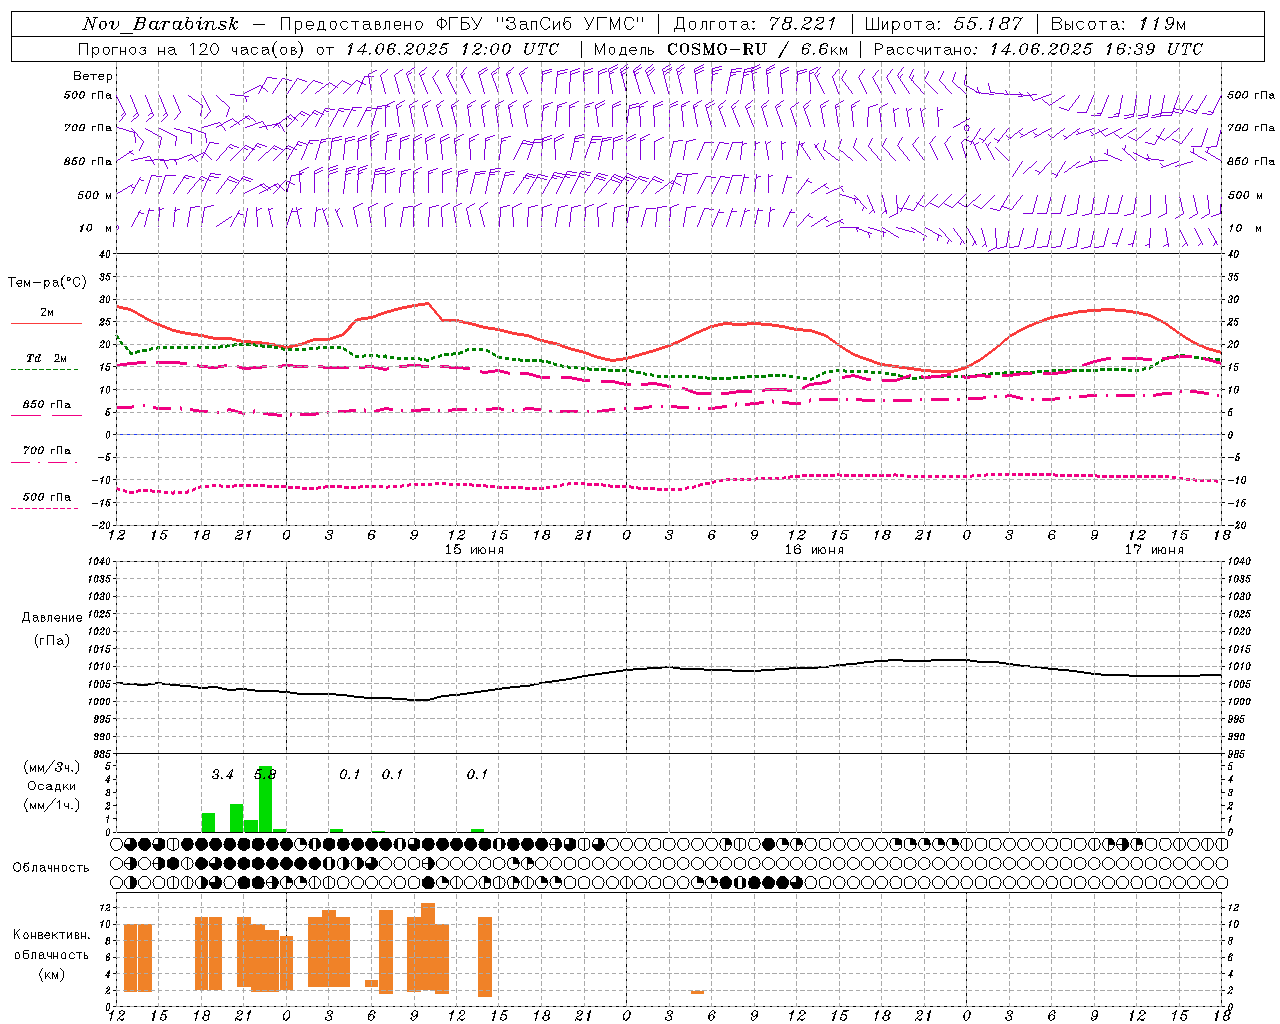Click the 'Высота: 119м' elevation text
This screenshot has height=1024, width=1280.
pos(1118,24)
